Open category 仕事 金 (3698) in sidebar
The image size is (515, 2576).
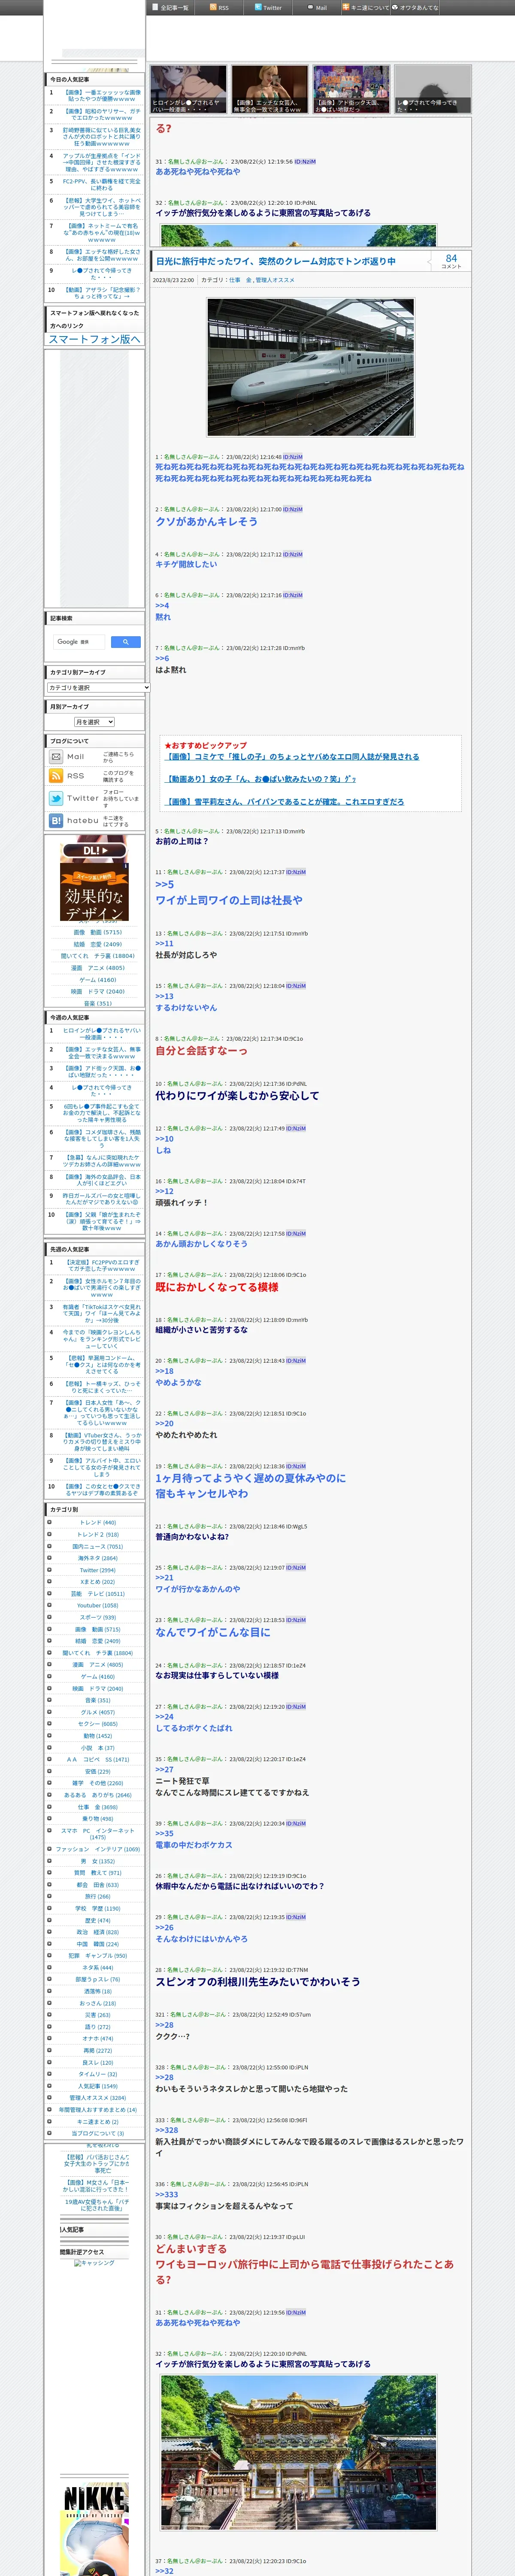pos(97,1807)
